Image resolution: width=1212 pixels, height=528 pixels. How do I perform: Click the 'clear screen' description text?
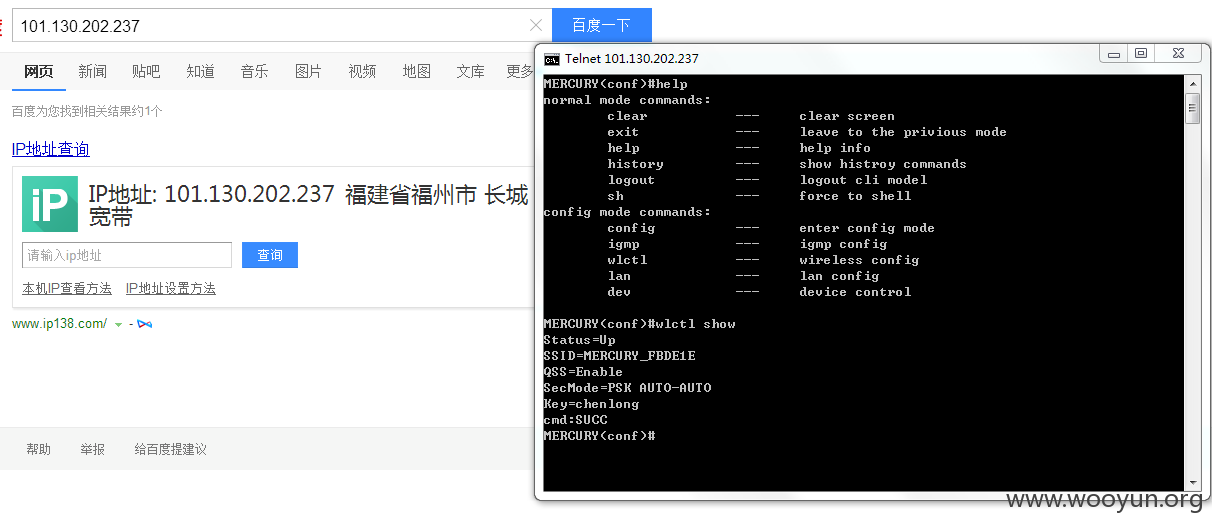[848, 116]
